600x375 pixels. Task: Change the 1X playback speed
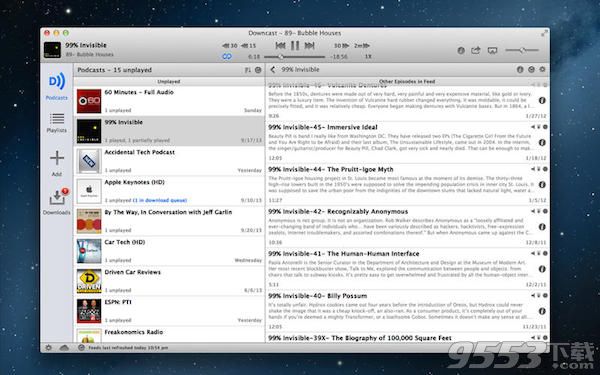(x=368, y=56)
